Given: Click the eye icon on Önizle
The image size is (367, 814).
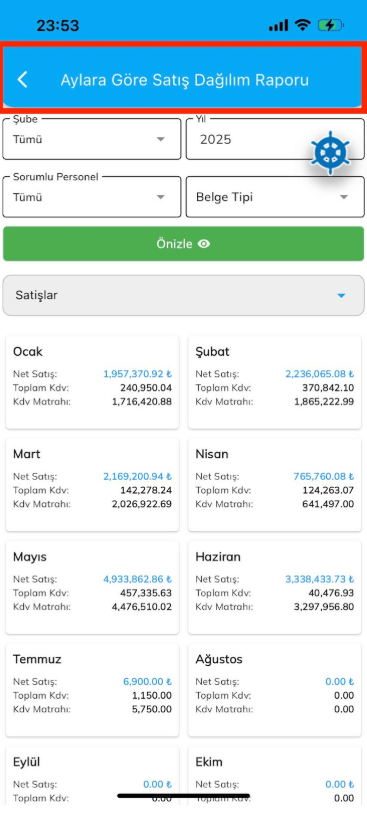Looking at the screenshot, I should point(204,244).
